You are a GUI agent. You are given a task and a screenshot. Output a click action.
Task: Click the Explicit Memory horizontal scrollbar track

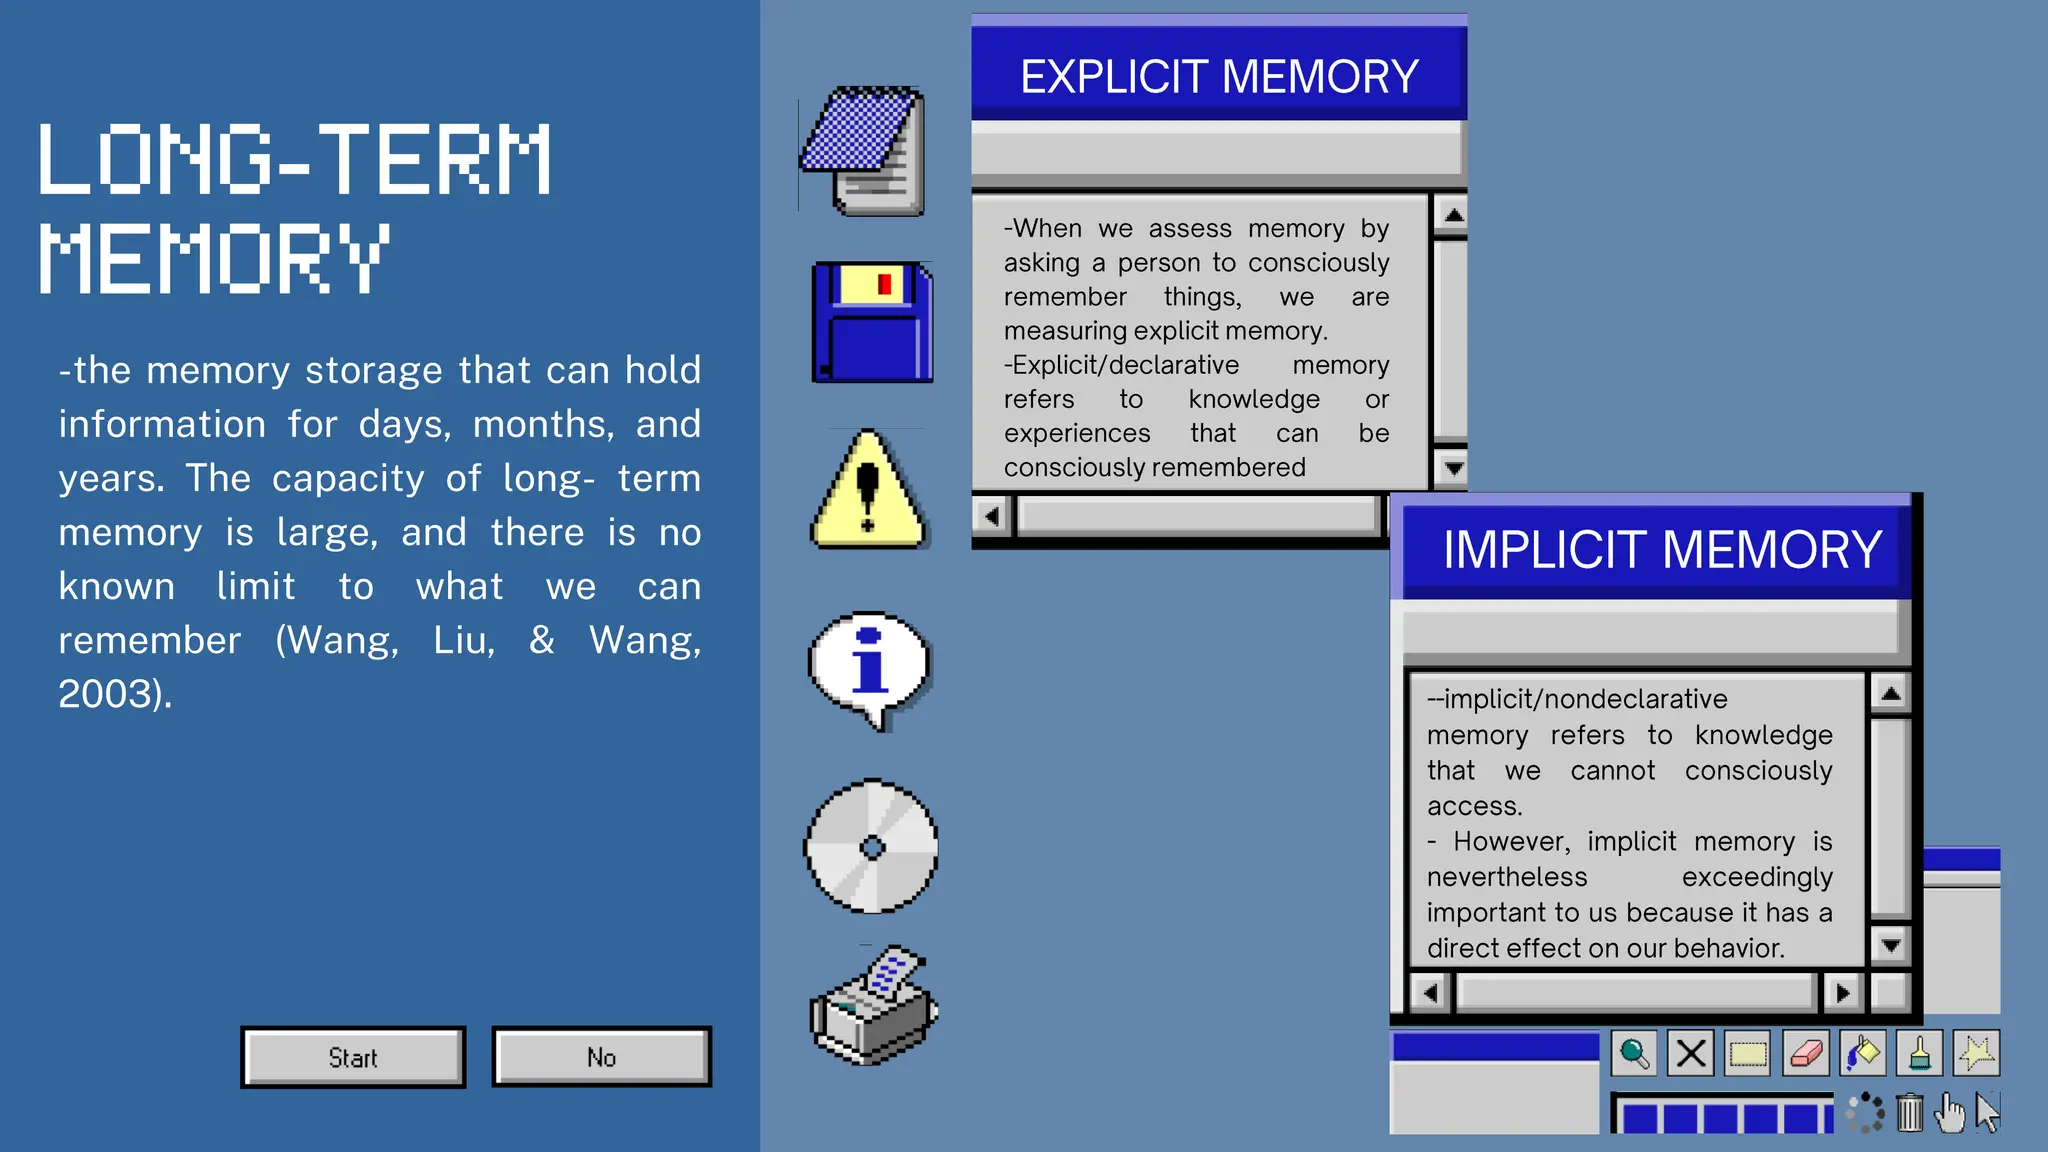[1198, 516]
